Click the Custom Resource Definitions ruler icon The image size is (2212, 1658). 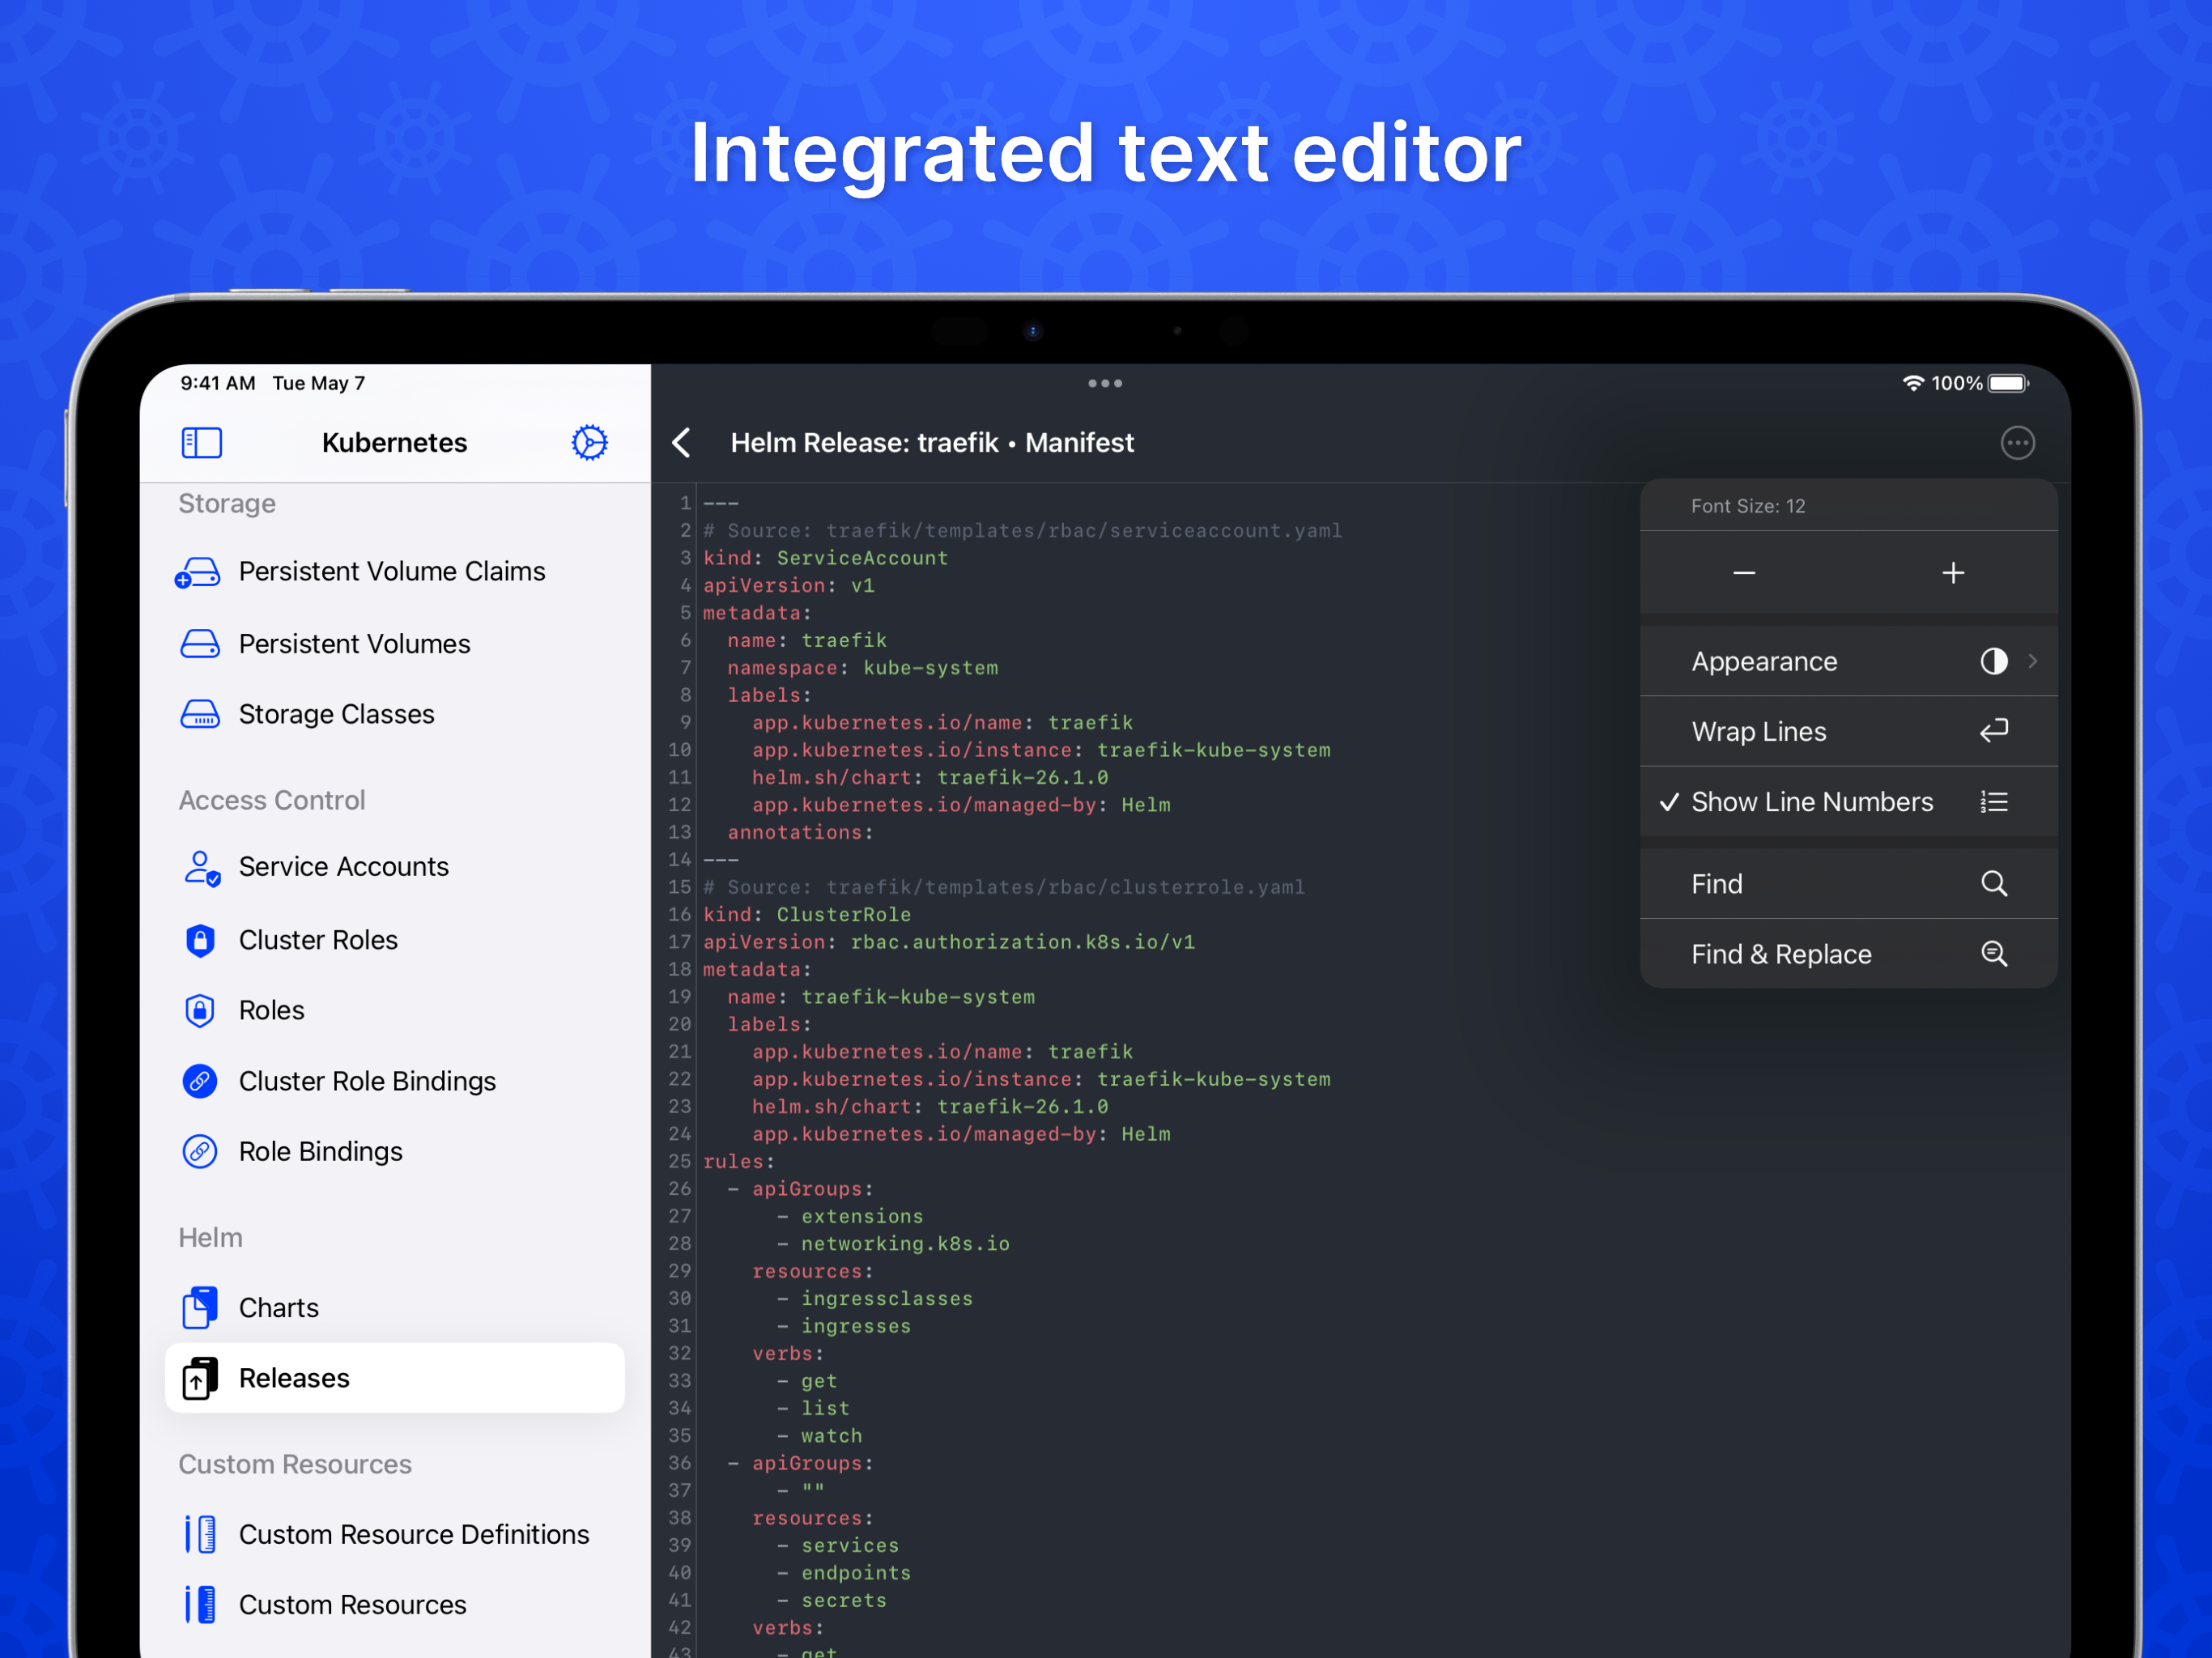click(200, 1534)
